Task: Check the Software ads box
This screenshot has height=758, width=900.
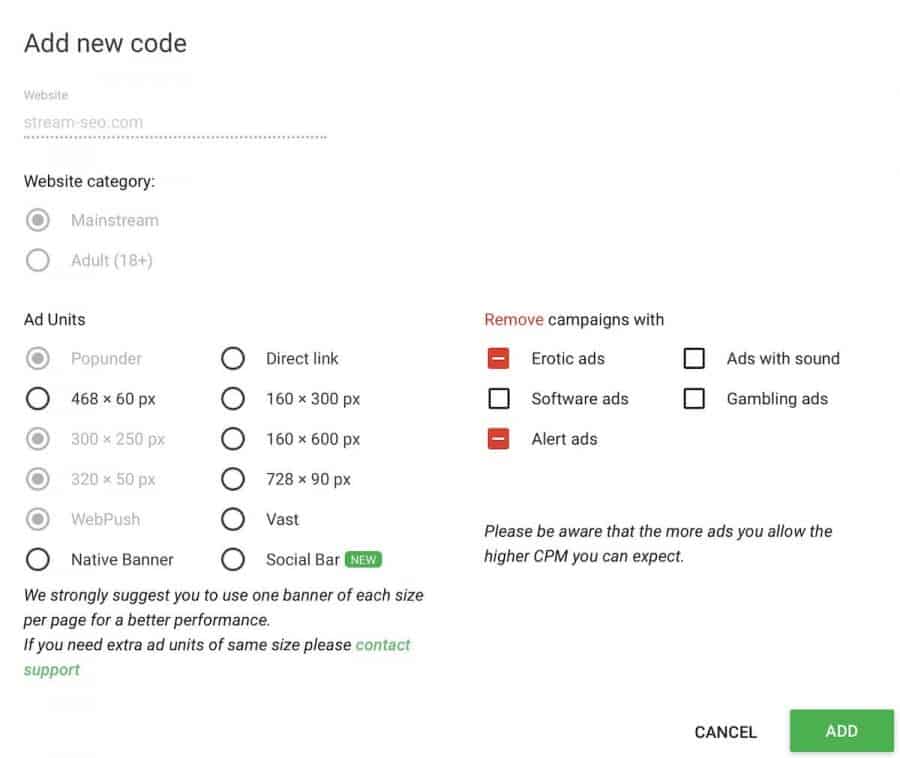Action: (498, 399)
